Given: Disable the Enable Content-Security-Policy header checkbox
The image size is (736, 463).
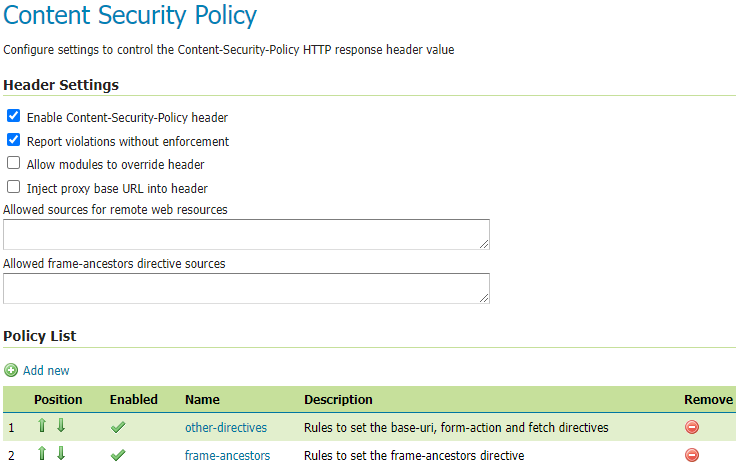Looking at the screenshot, I should pos(14,116).
